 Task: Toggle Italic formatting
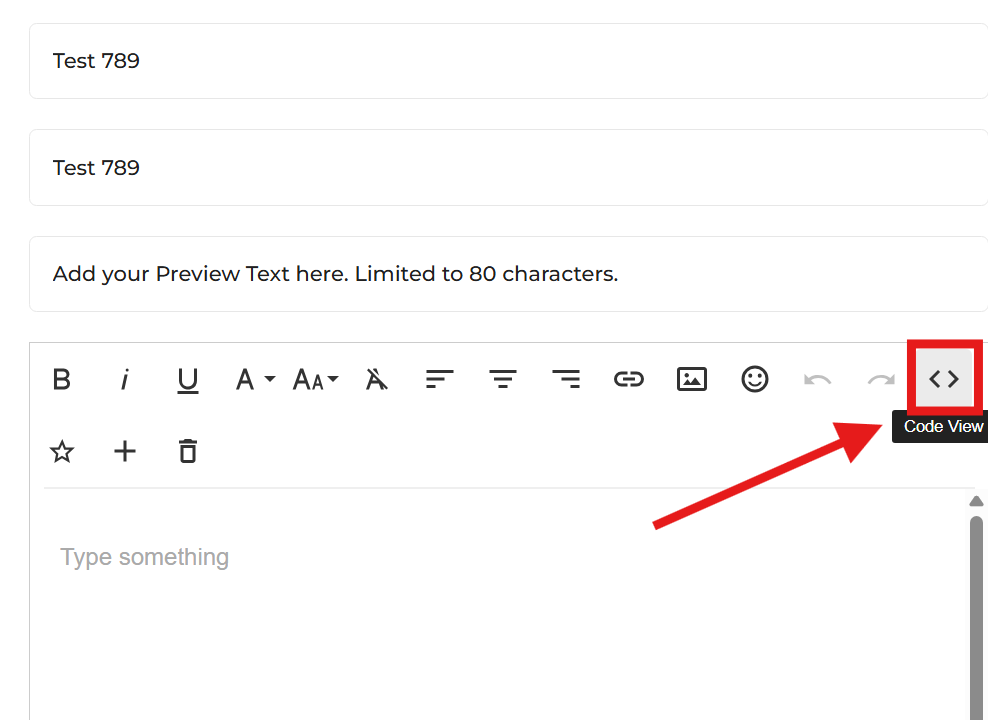[125, 379]
